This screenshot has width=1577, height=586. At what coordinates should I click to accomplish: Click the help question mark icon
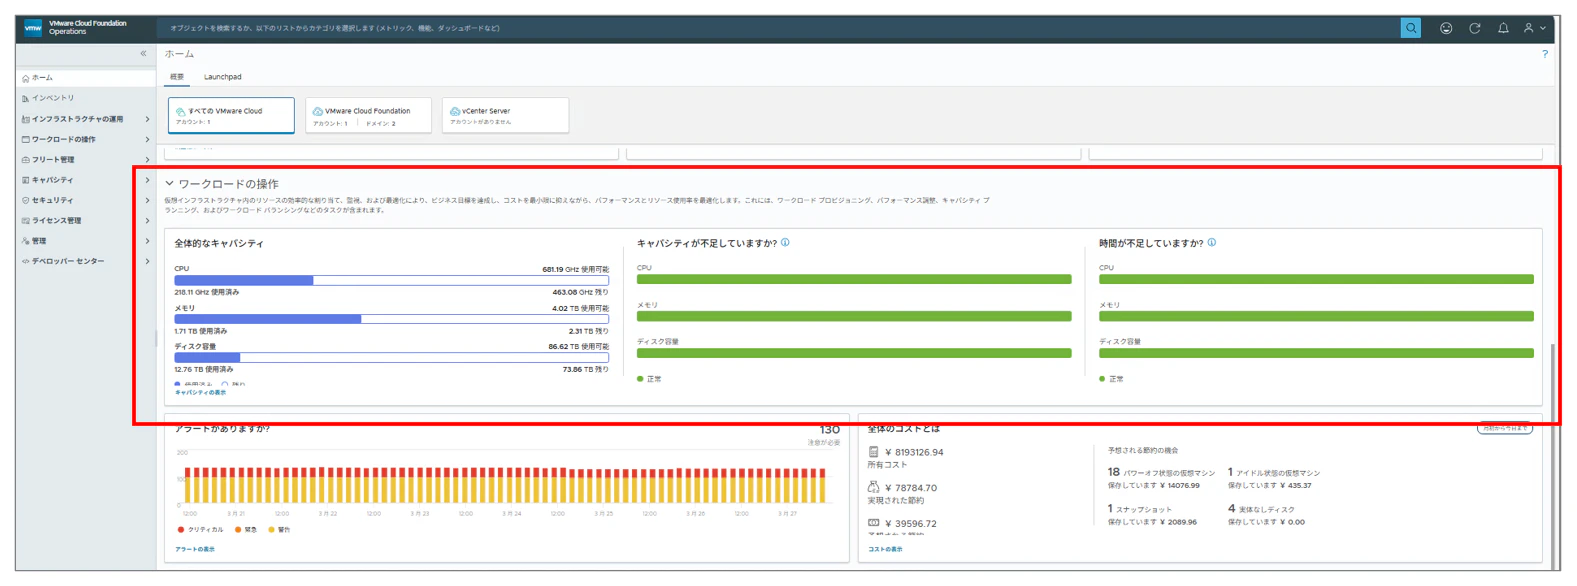pos(1545,54)
